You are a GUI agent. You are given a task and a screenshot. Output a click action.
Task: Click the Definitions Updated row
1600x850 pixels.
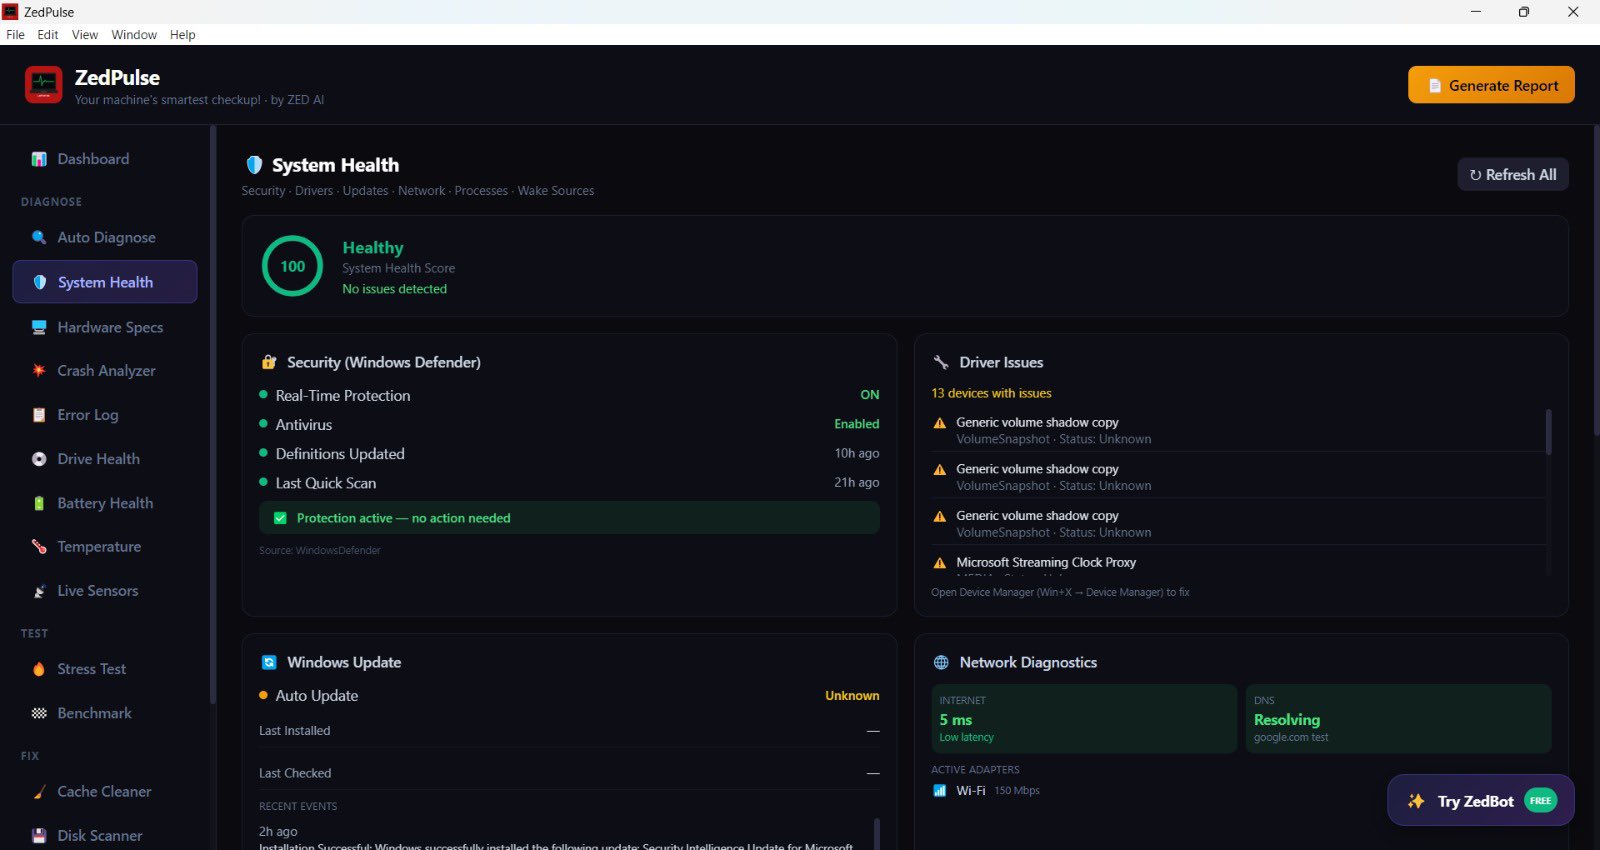tap(569, 453)
